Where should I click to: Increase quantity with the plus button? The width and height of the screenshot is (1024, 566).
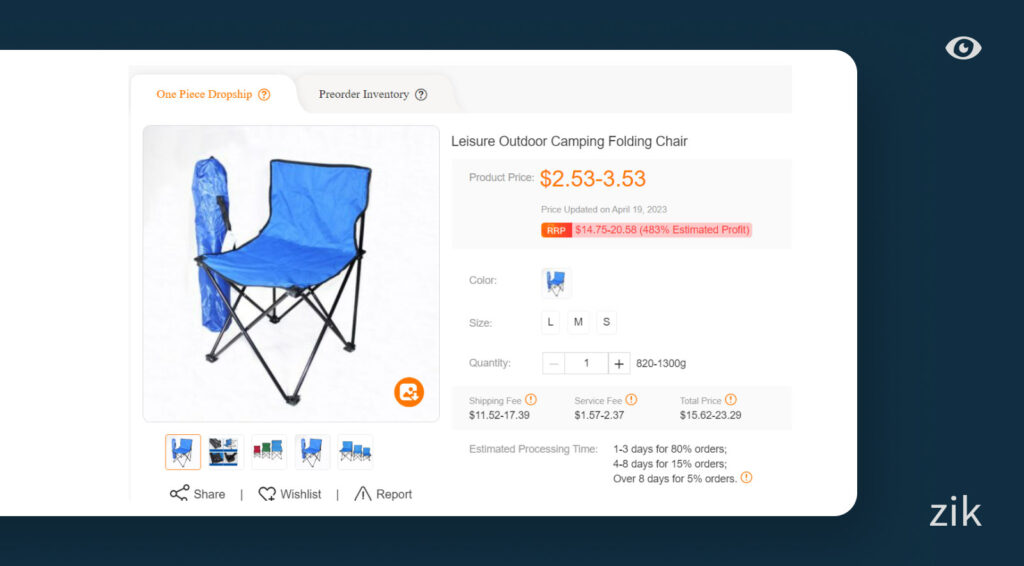pyautogui.click(x=619, y=364)
